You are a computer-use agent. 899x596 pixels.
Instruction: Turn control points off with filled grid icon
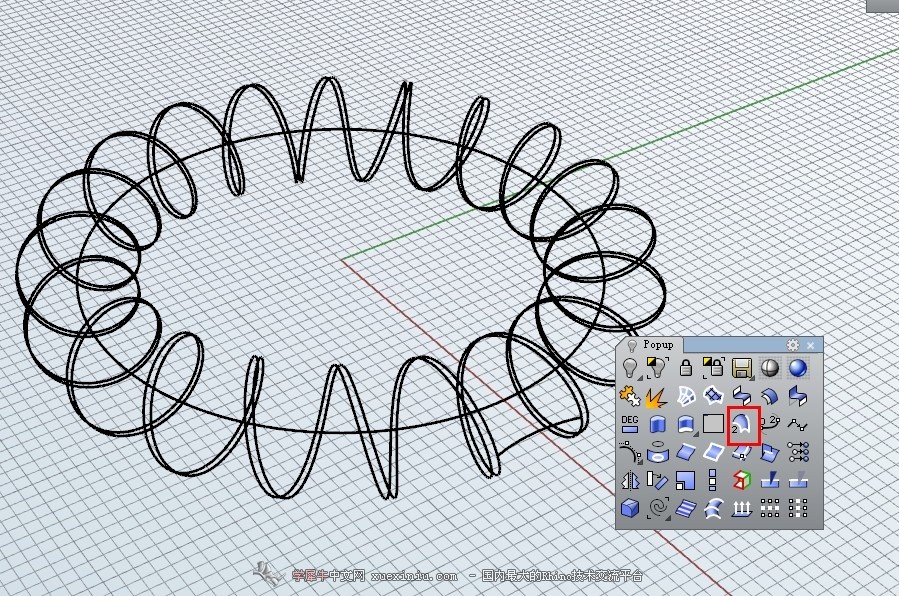(798, 508)
